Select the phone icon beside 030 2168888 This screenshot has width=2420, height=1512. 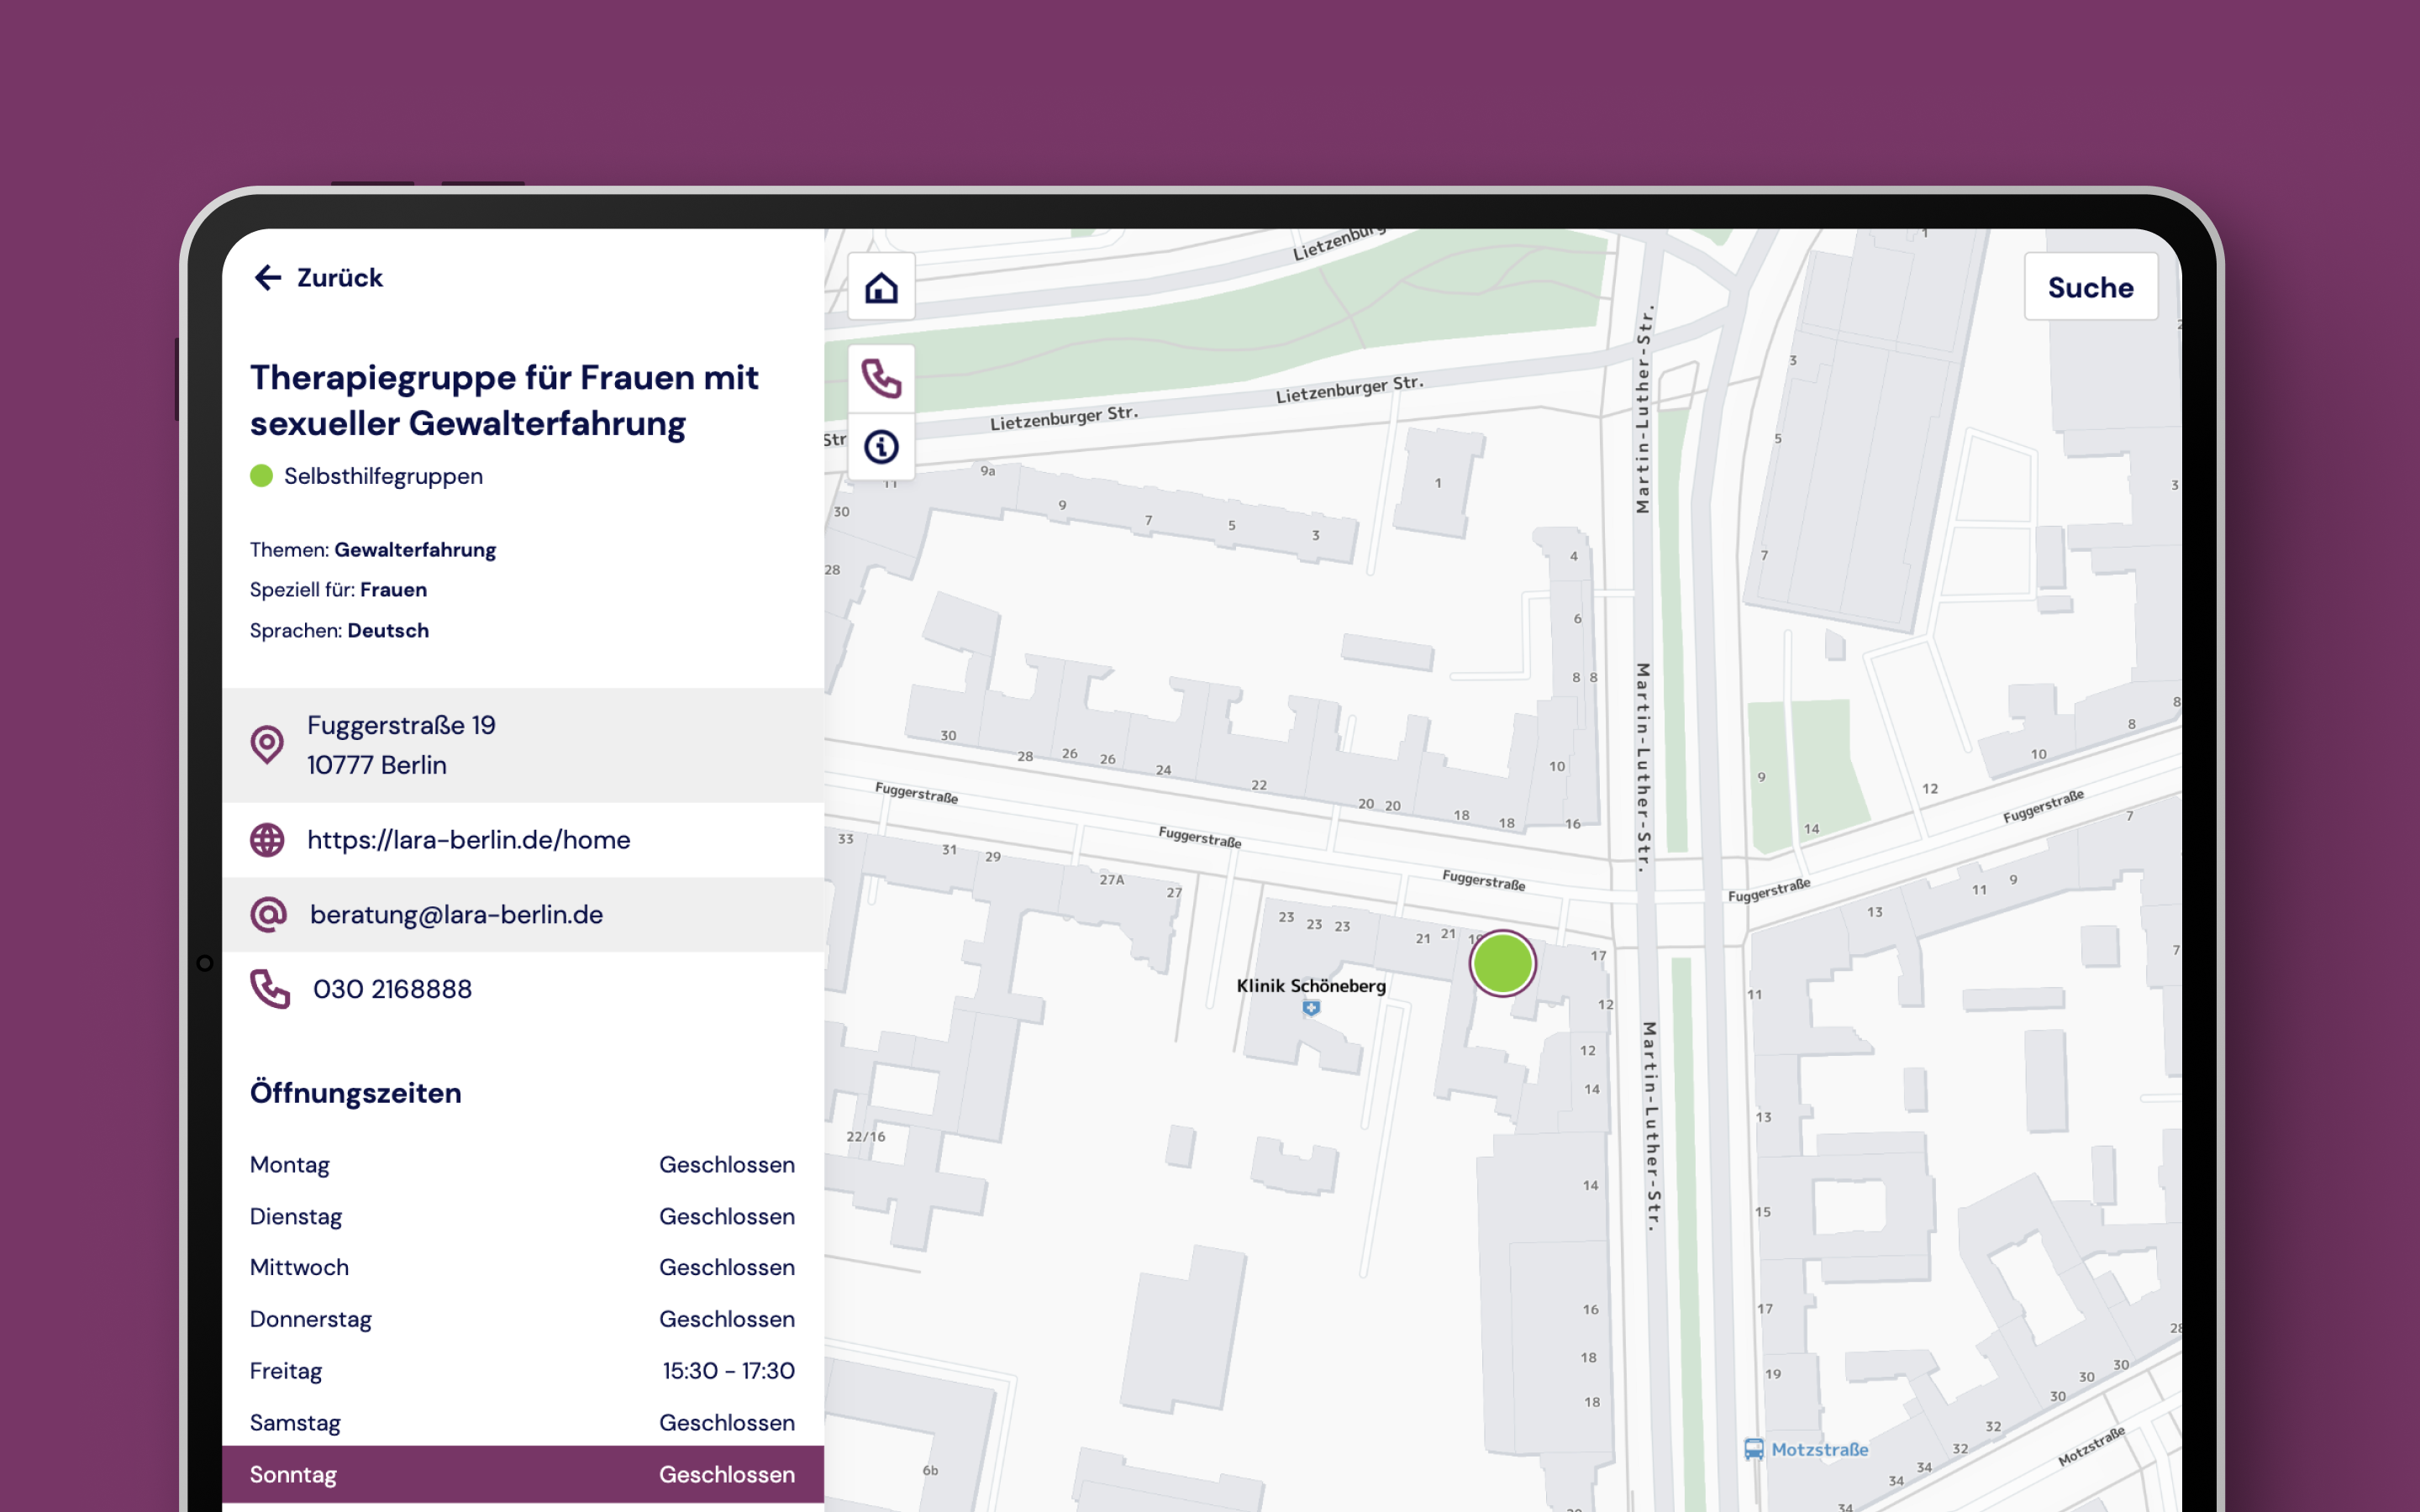click(269, 989)
